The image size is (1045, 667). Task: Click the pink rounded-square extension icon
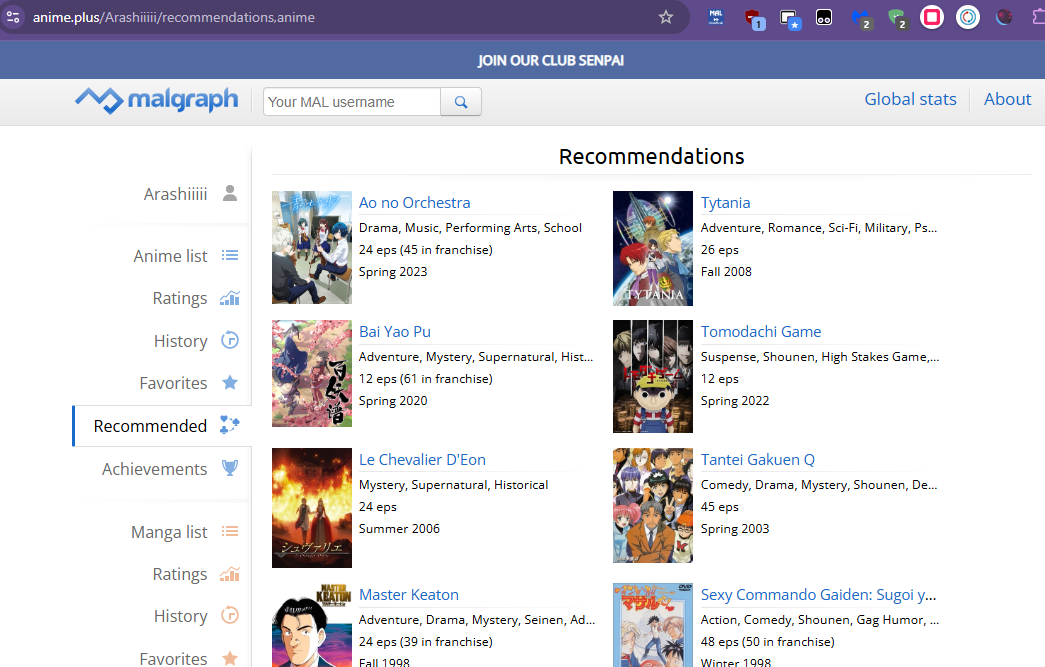pyautogui.click(x=932, y=17)
